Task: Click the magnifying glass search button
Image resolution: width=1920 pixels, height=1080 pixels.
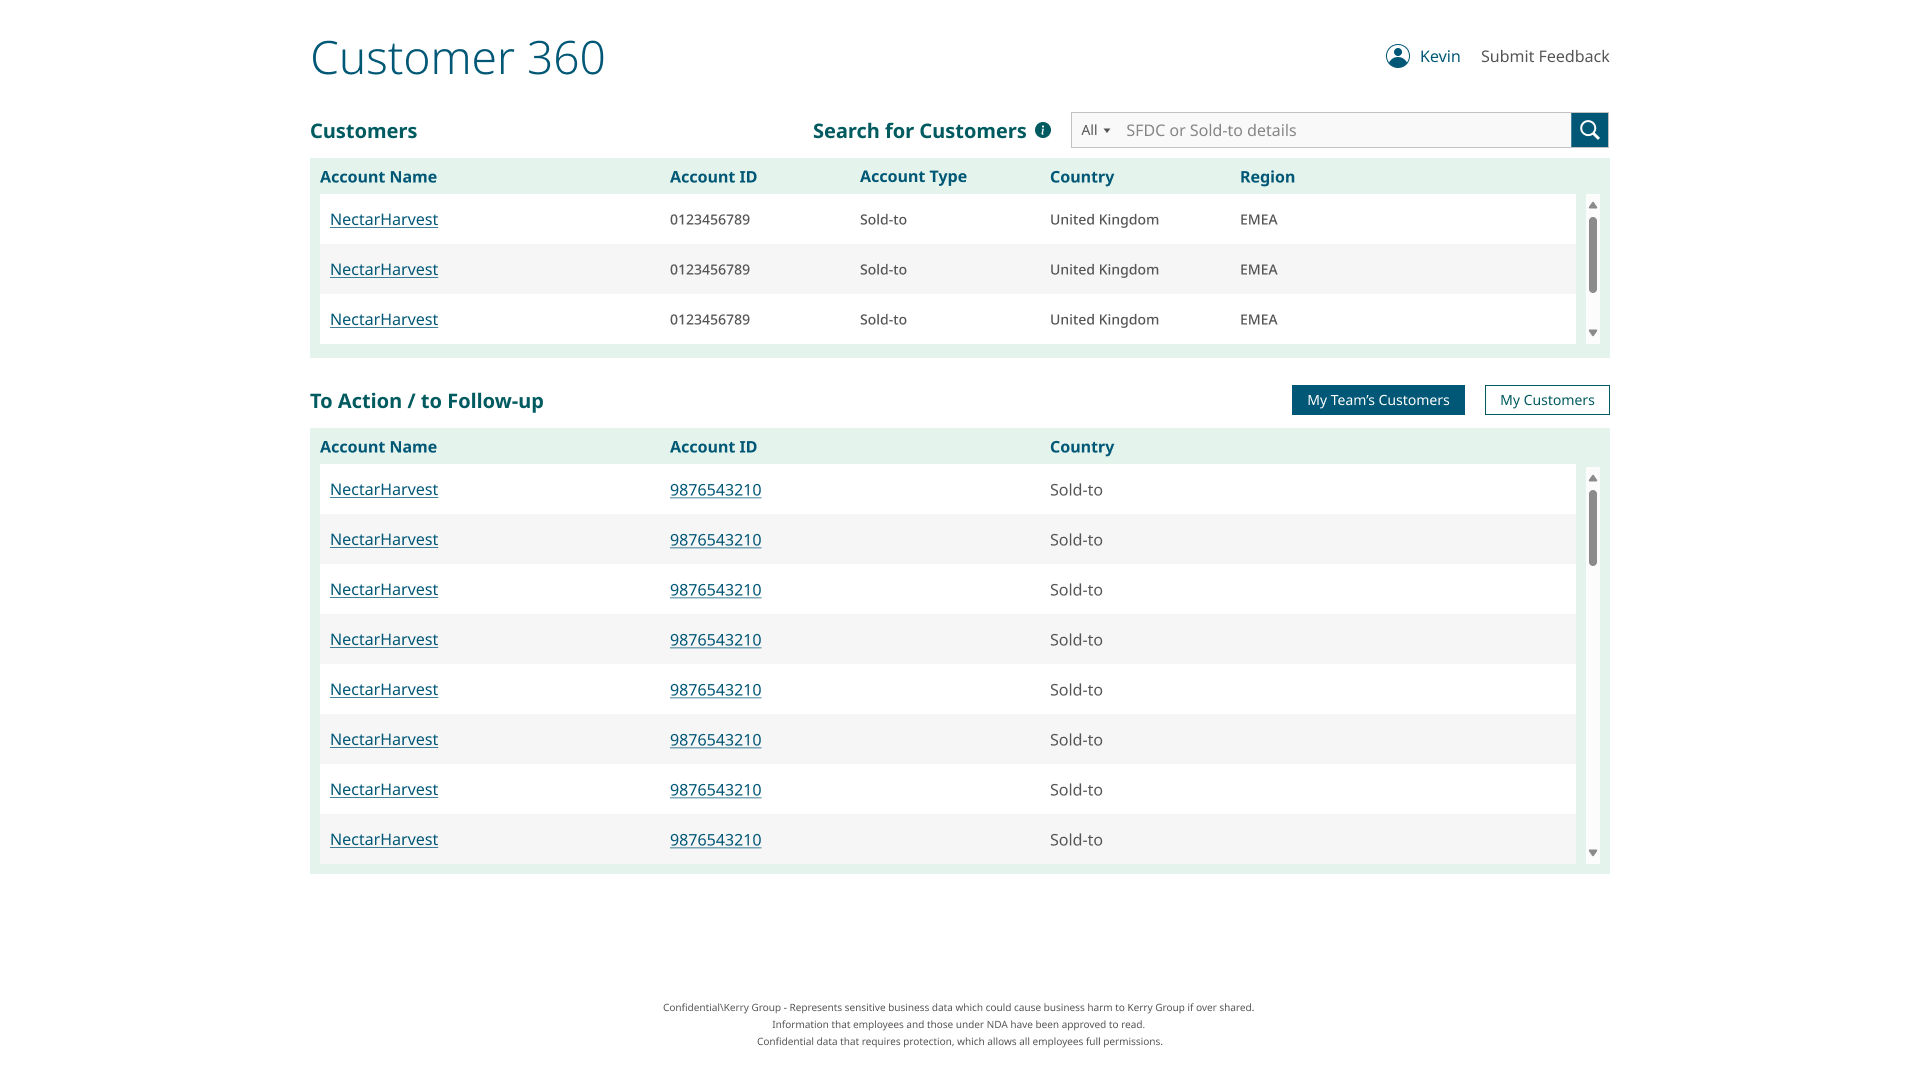Action: (1589, 130)
